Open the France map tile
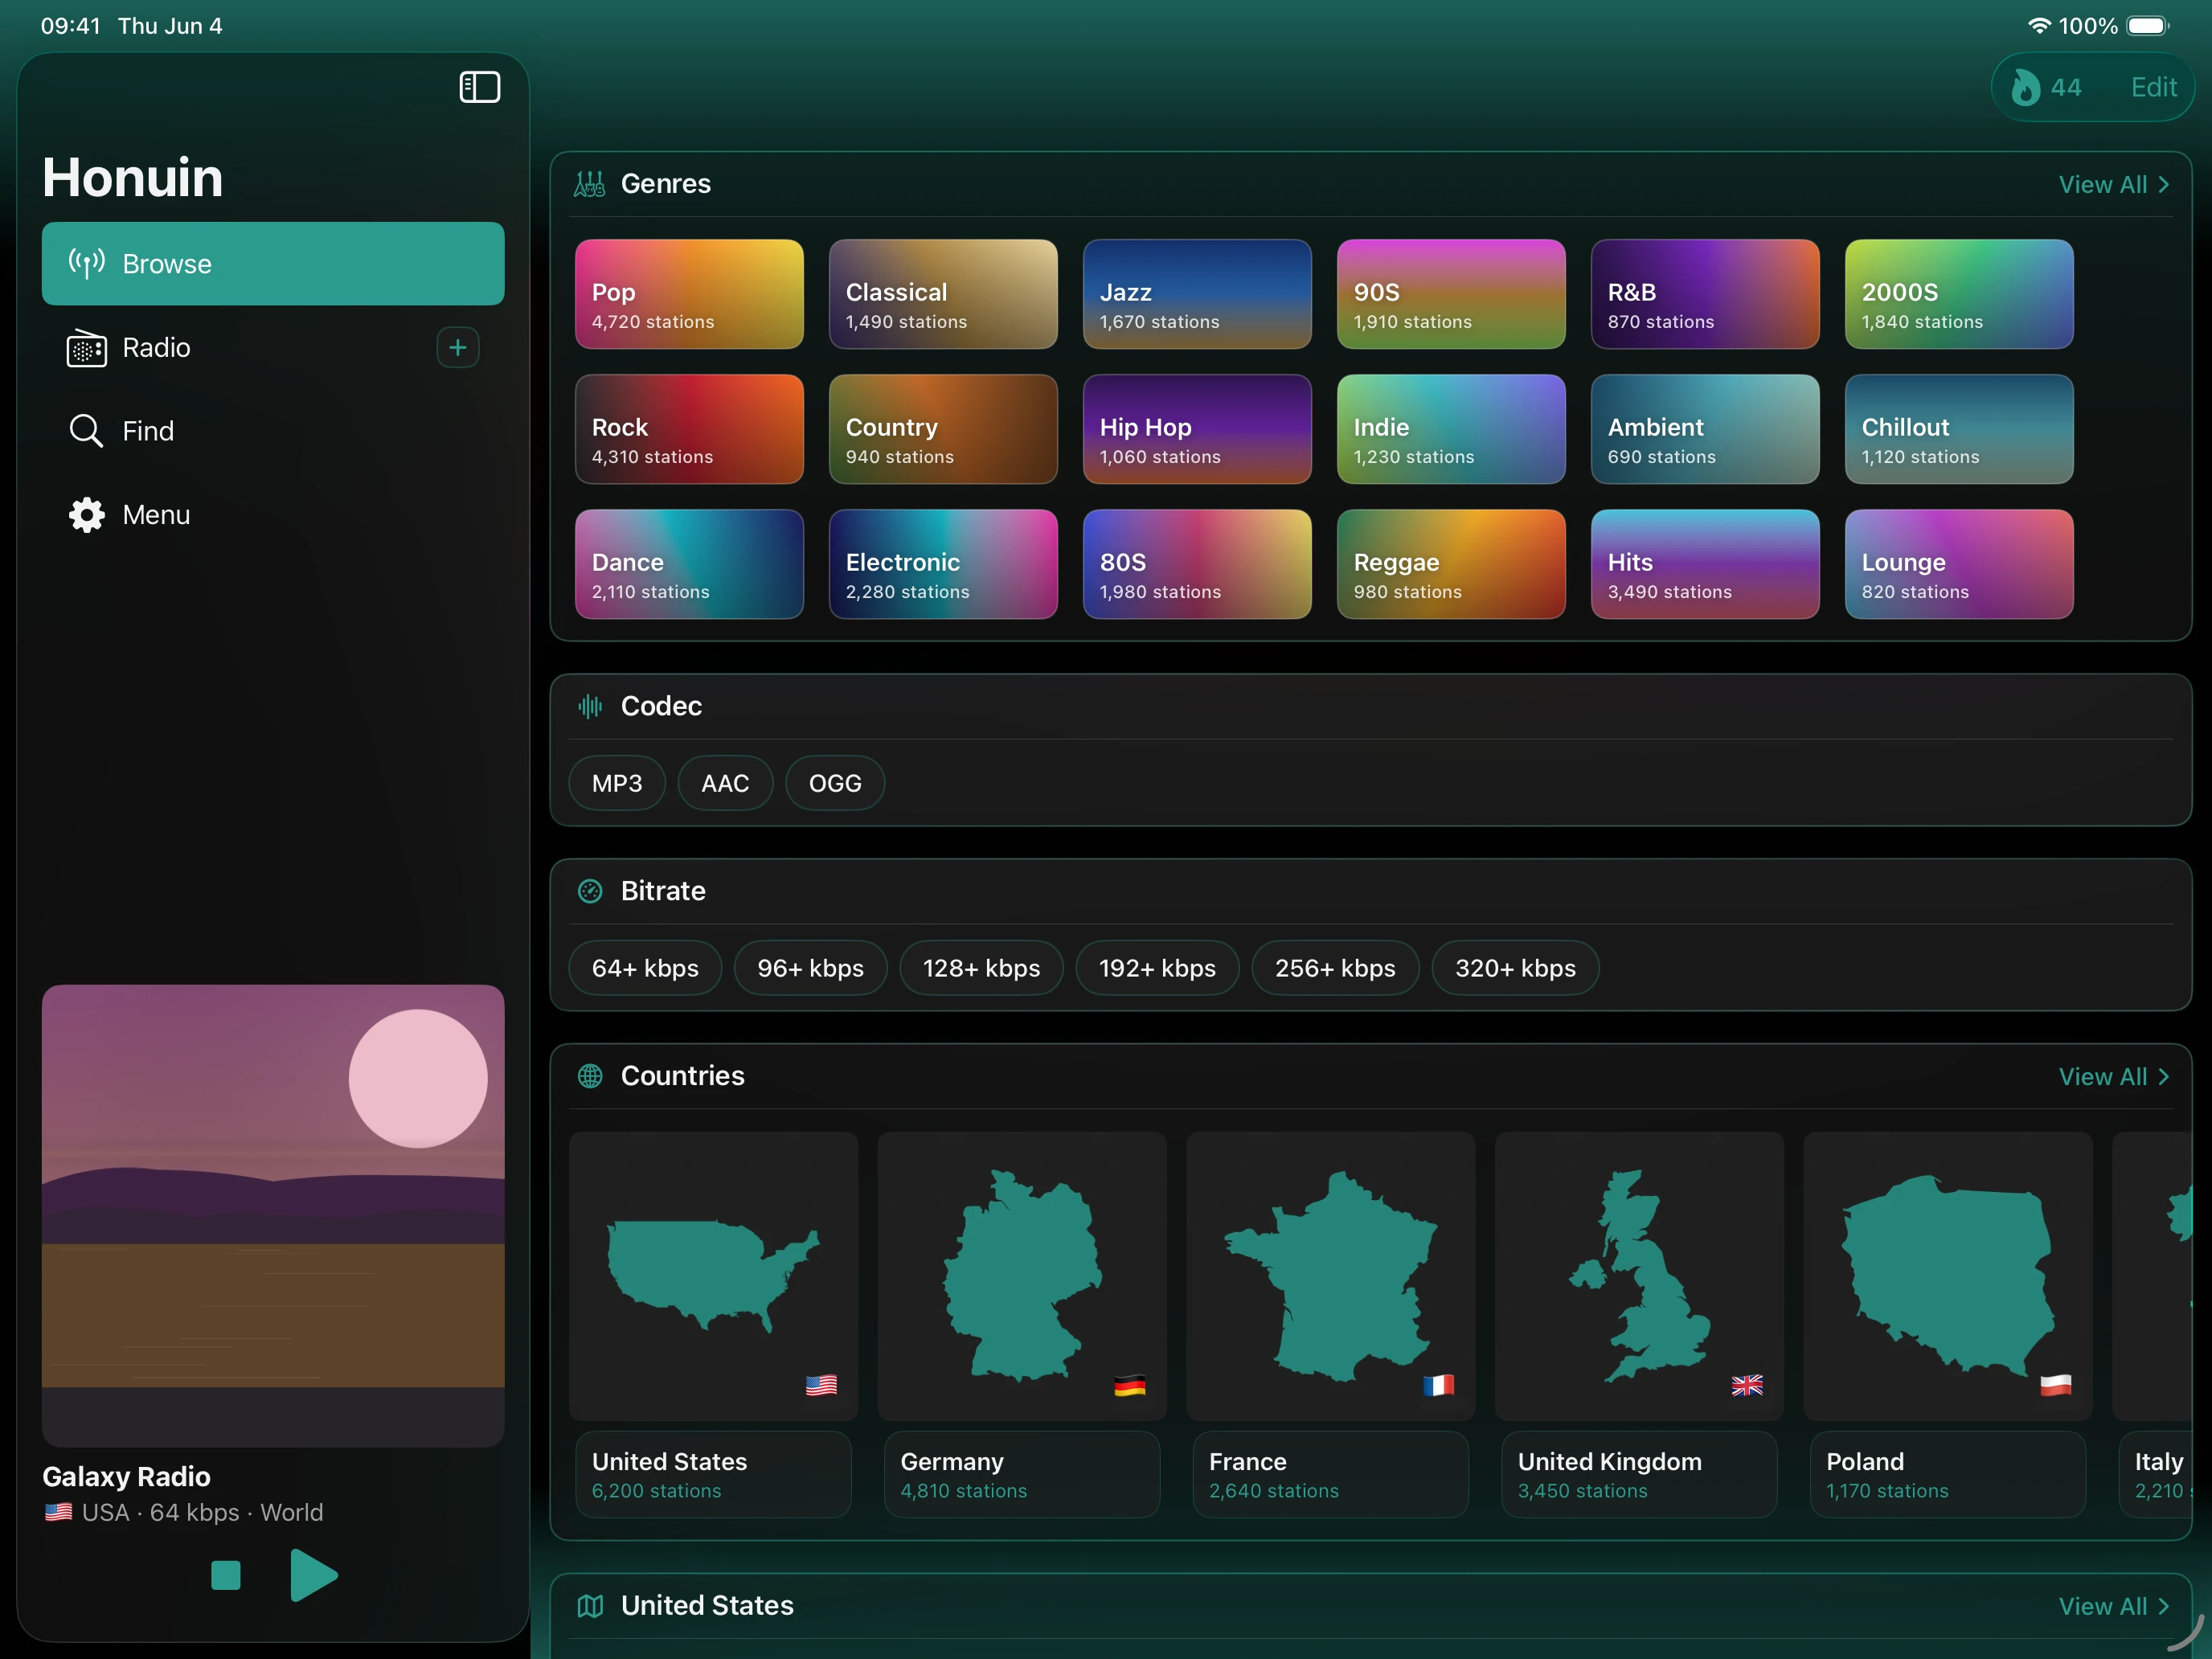Viewport: 2212px width, 1659px height. point(1331,1276)
